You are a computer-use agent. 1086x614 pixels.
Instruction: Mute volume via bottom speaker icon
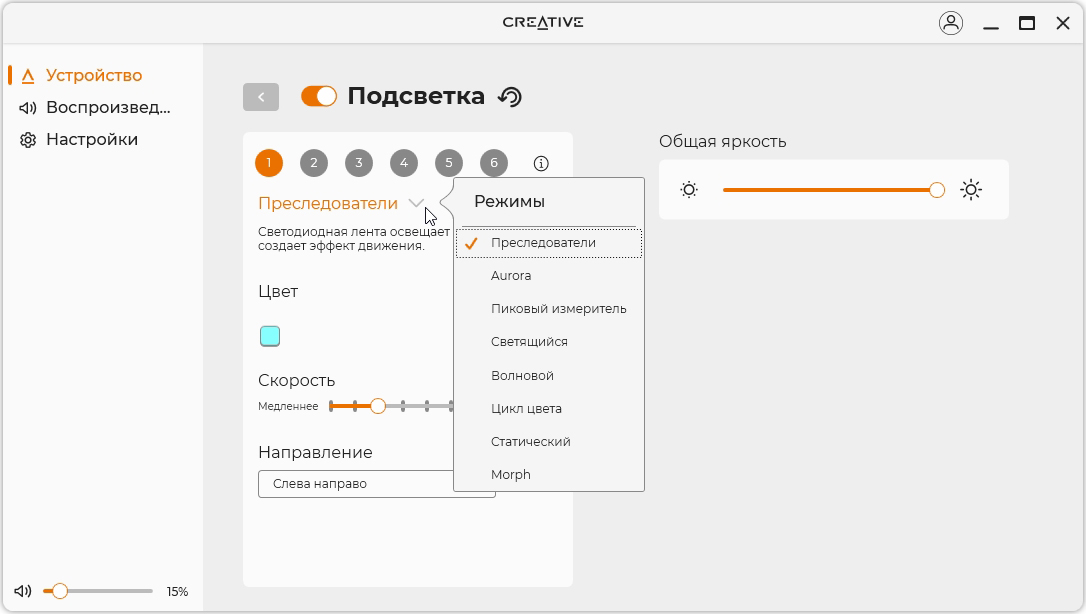pos(23,591)
